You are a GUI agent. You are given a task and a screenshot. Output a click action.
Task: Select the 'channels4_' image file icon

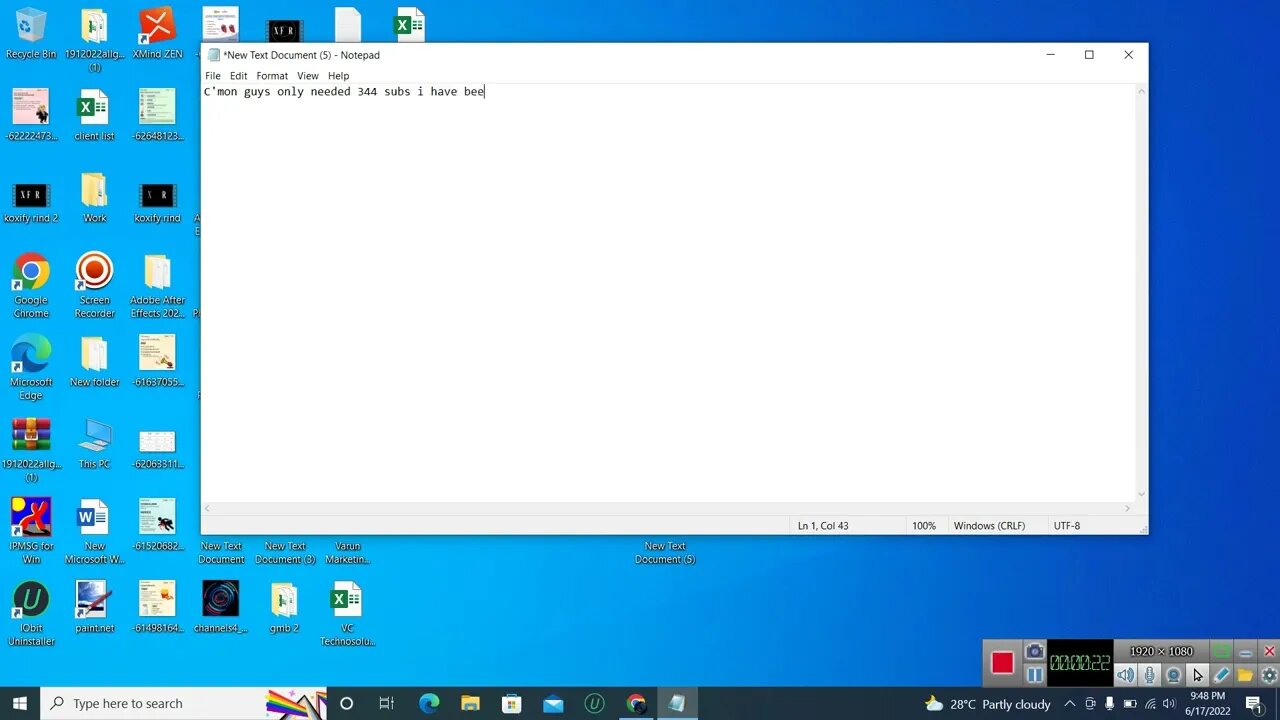tap(220, 607)
